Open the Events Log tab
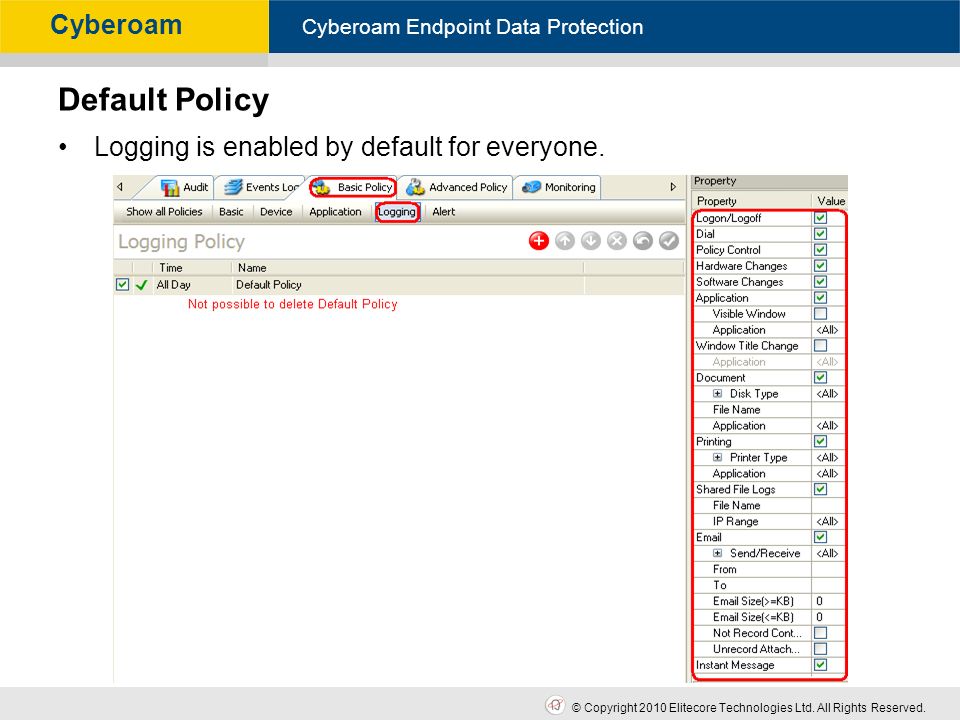This screenshot has height=720, width=960. coord(262,187)
